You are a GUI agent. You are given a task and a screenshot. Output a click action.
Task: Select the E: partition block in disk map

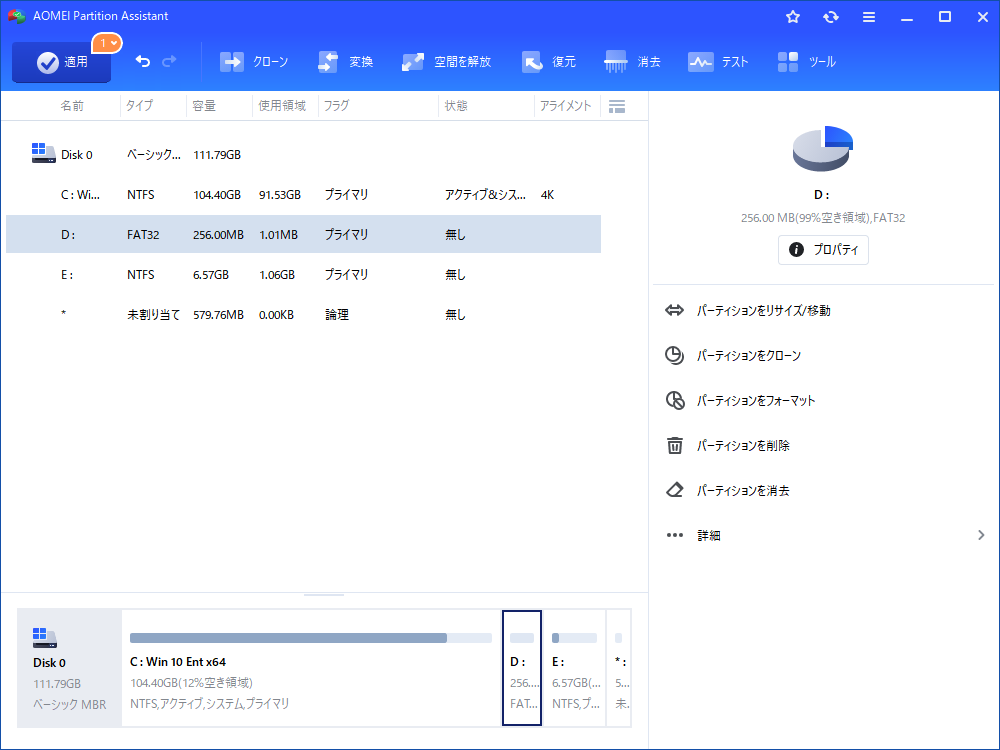pos(575,667)
